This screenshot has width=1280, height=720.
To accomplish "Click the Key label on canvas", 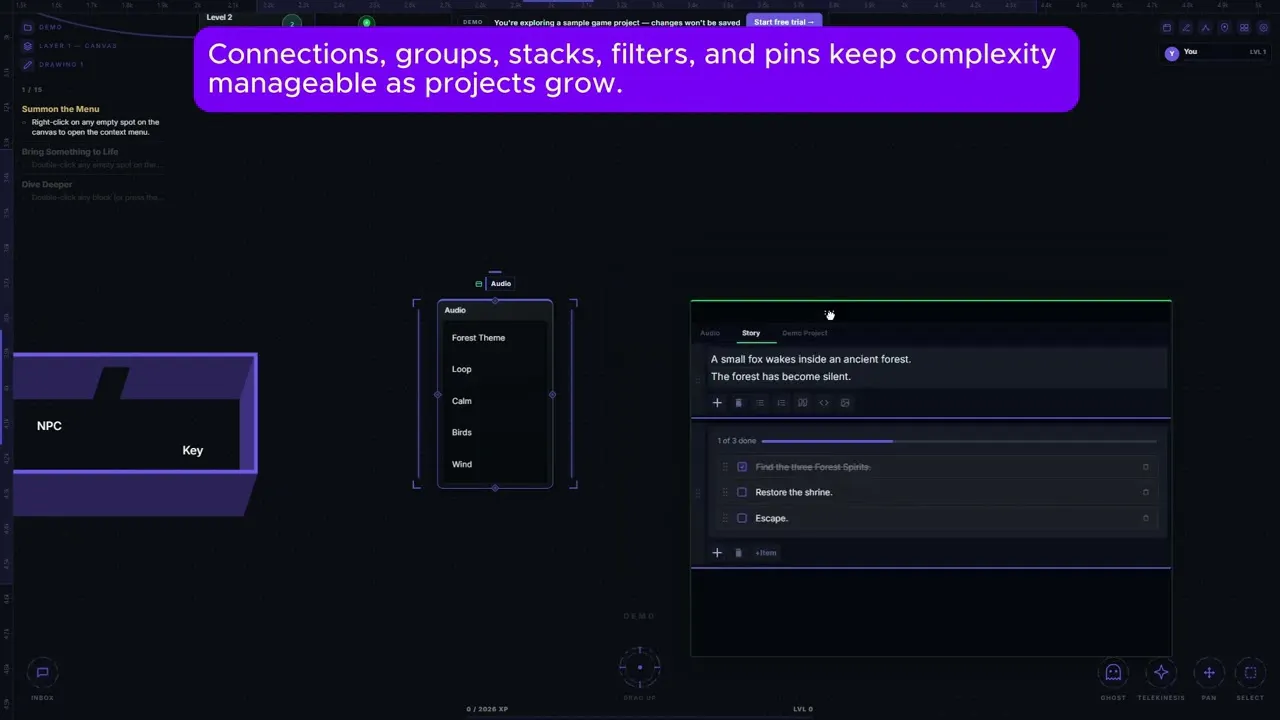I will click(x=193, y=451).
